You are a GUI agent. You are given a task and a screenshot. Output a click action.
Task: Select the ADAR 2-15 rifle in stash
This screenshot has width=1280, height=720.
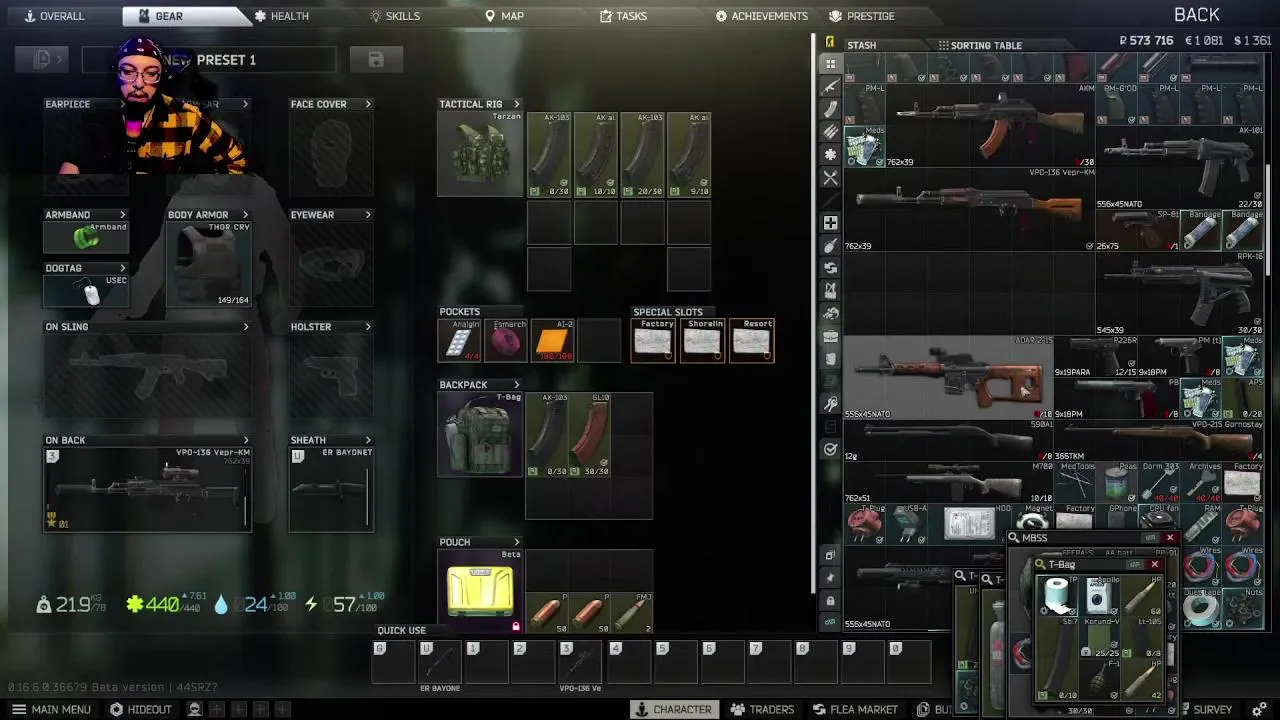pyautogui.click(x=949, y=377)
